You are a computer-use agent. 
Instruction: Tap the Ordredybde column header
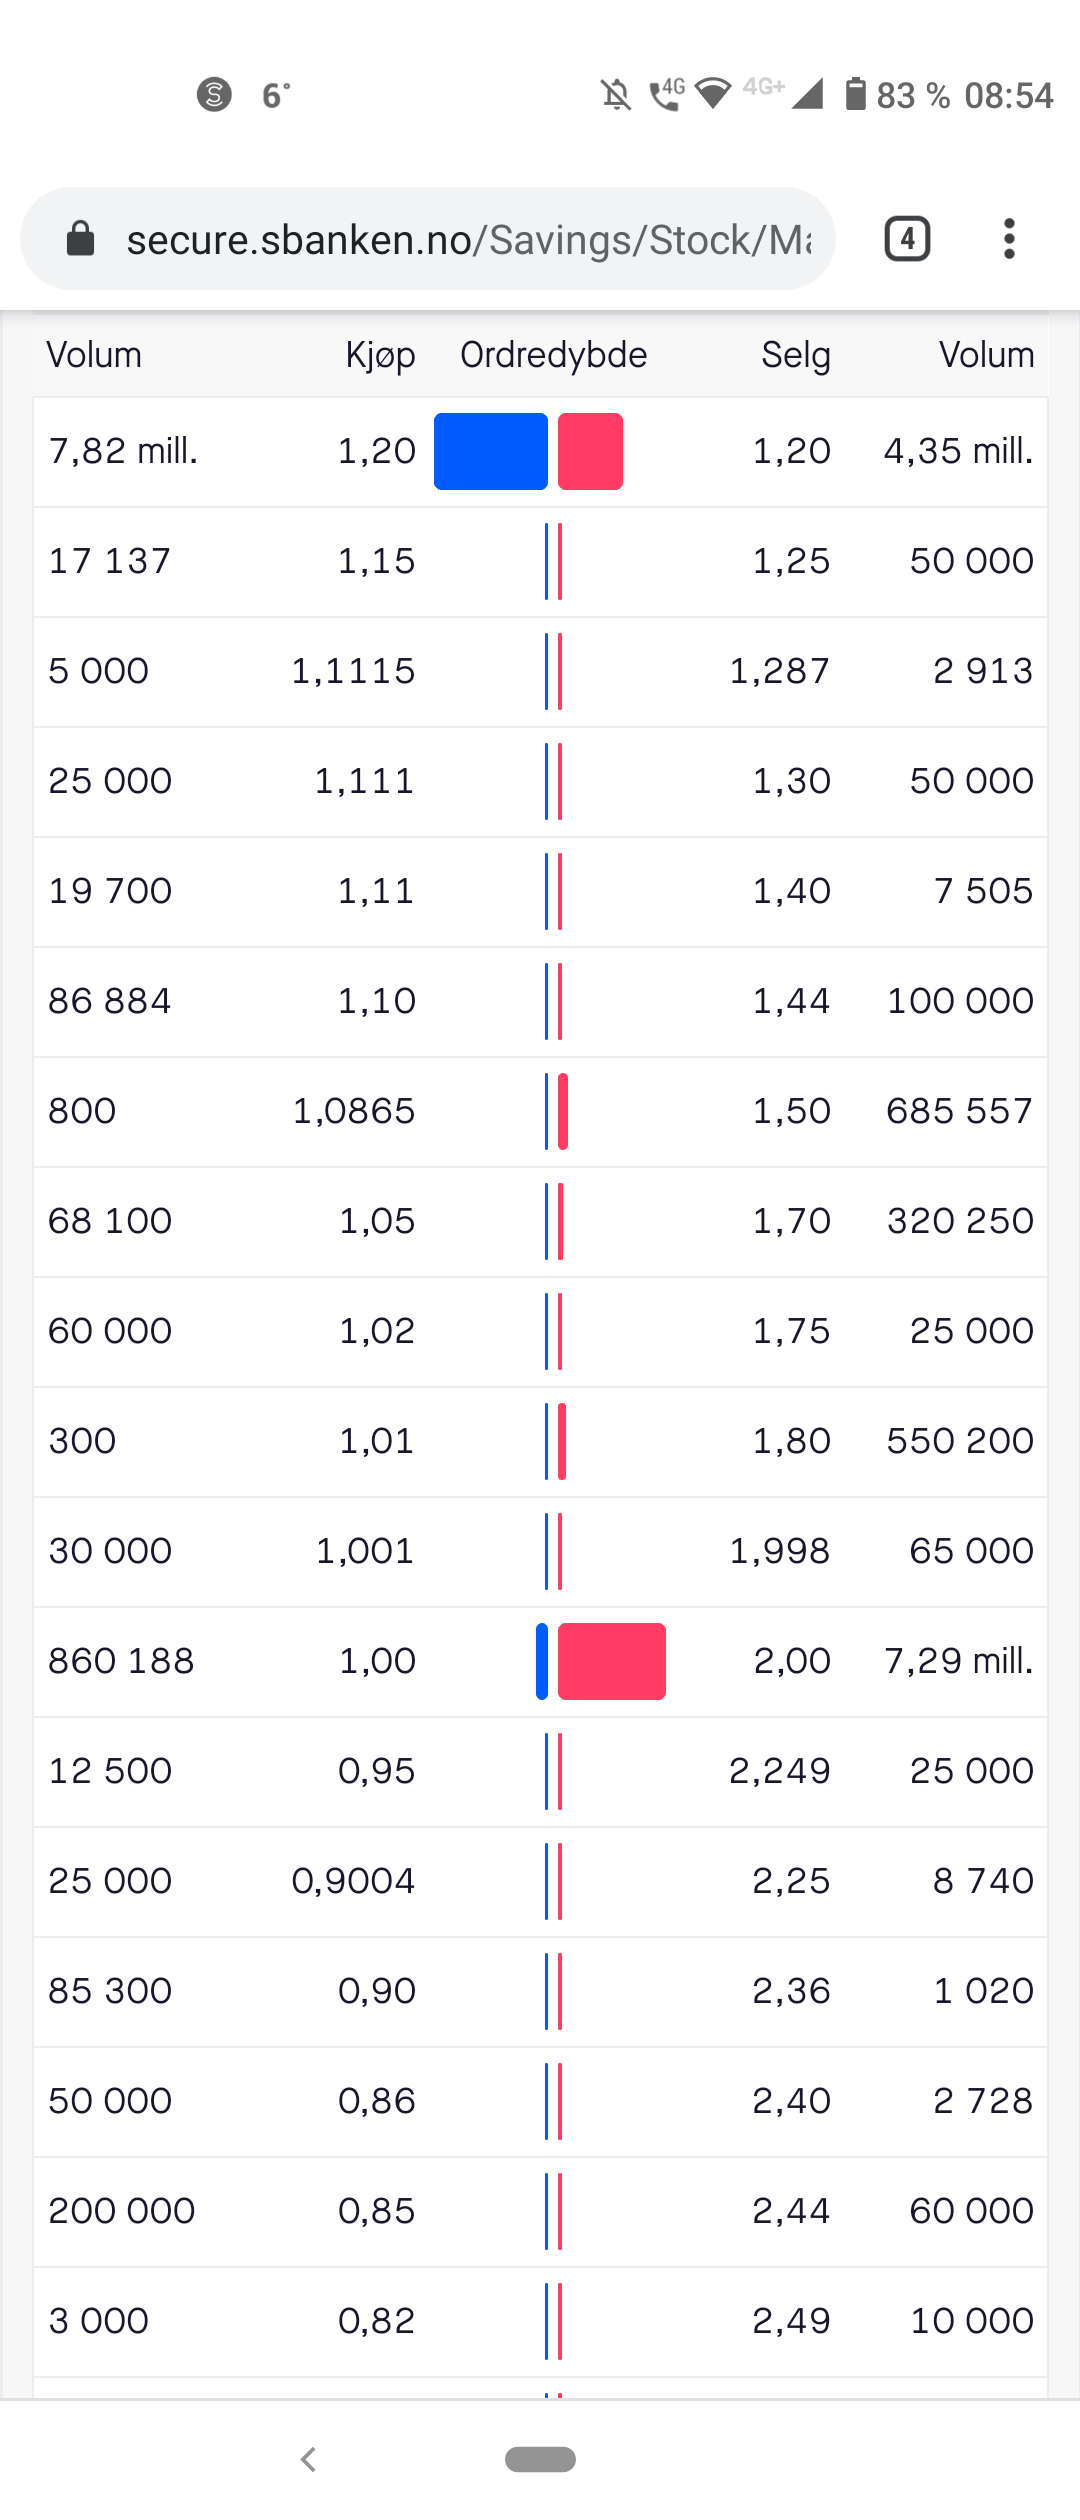click(553, 355)
